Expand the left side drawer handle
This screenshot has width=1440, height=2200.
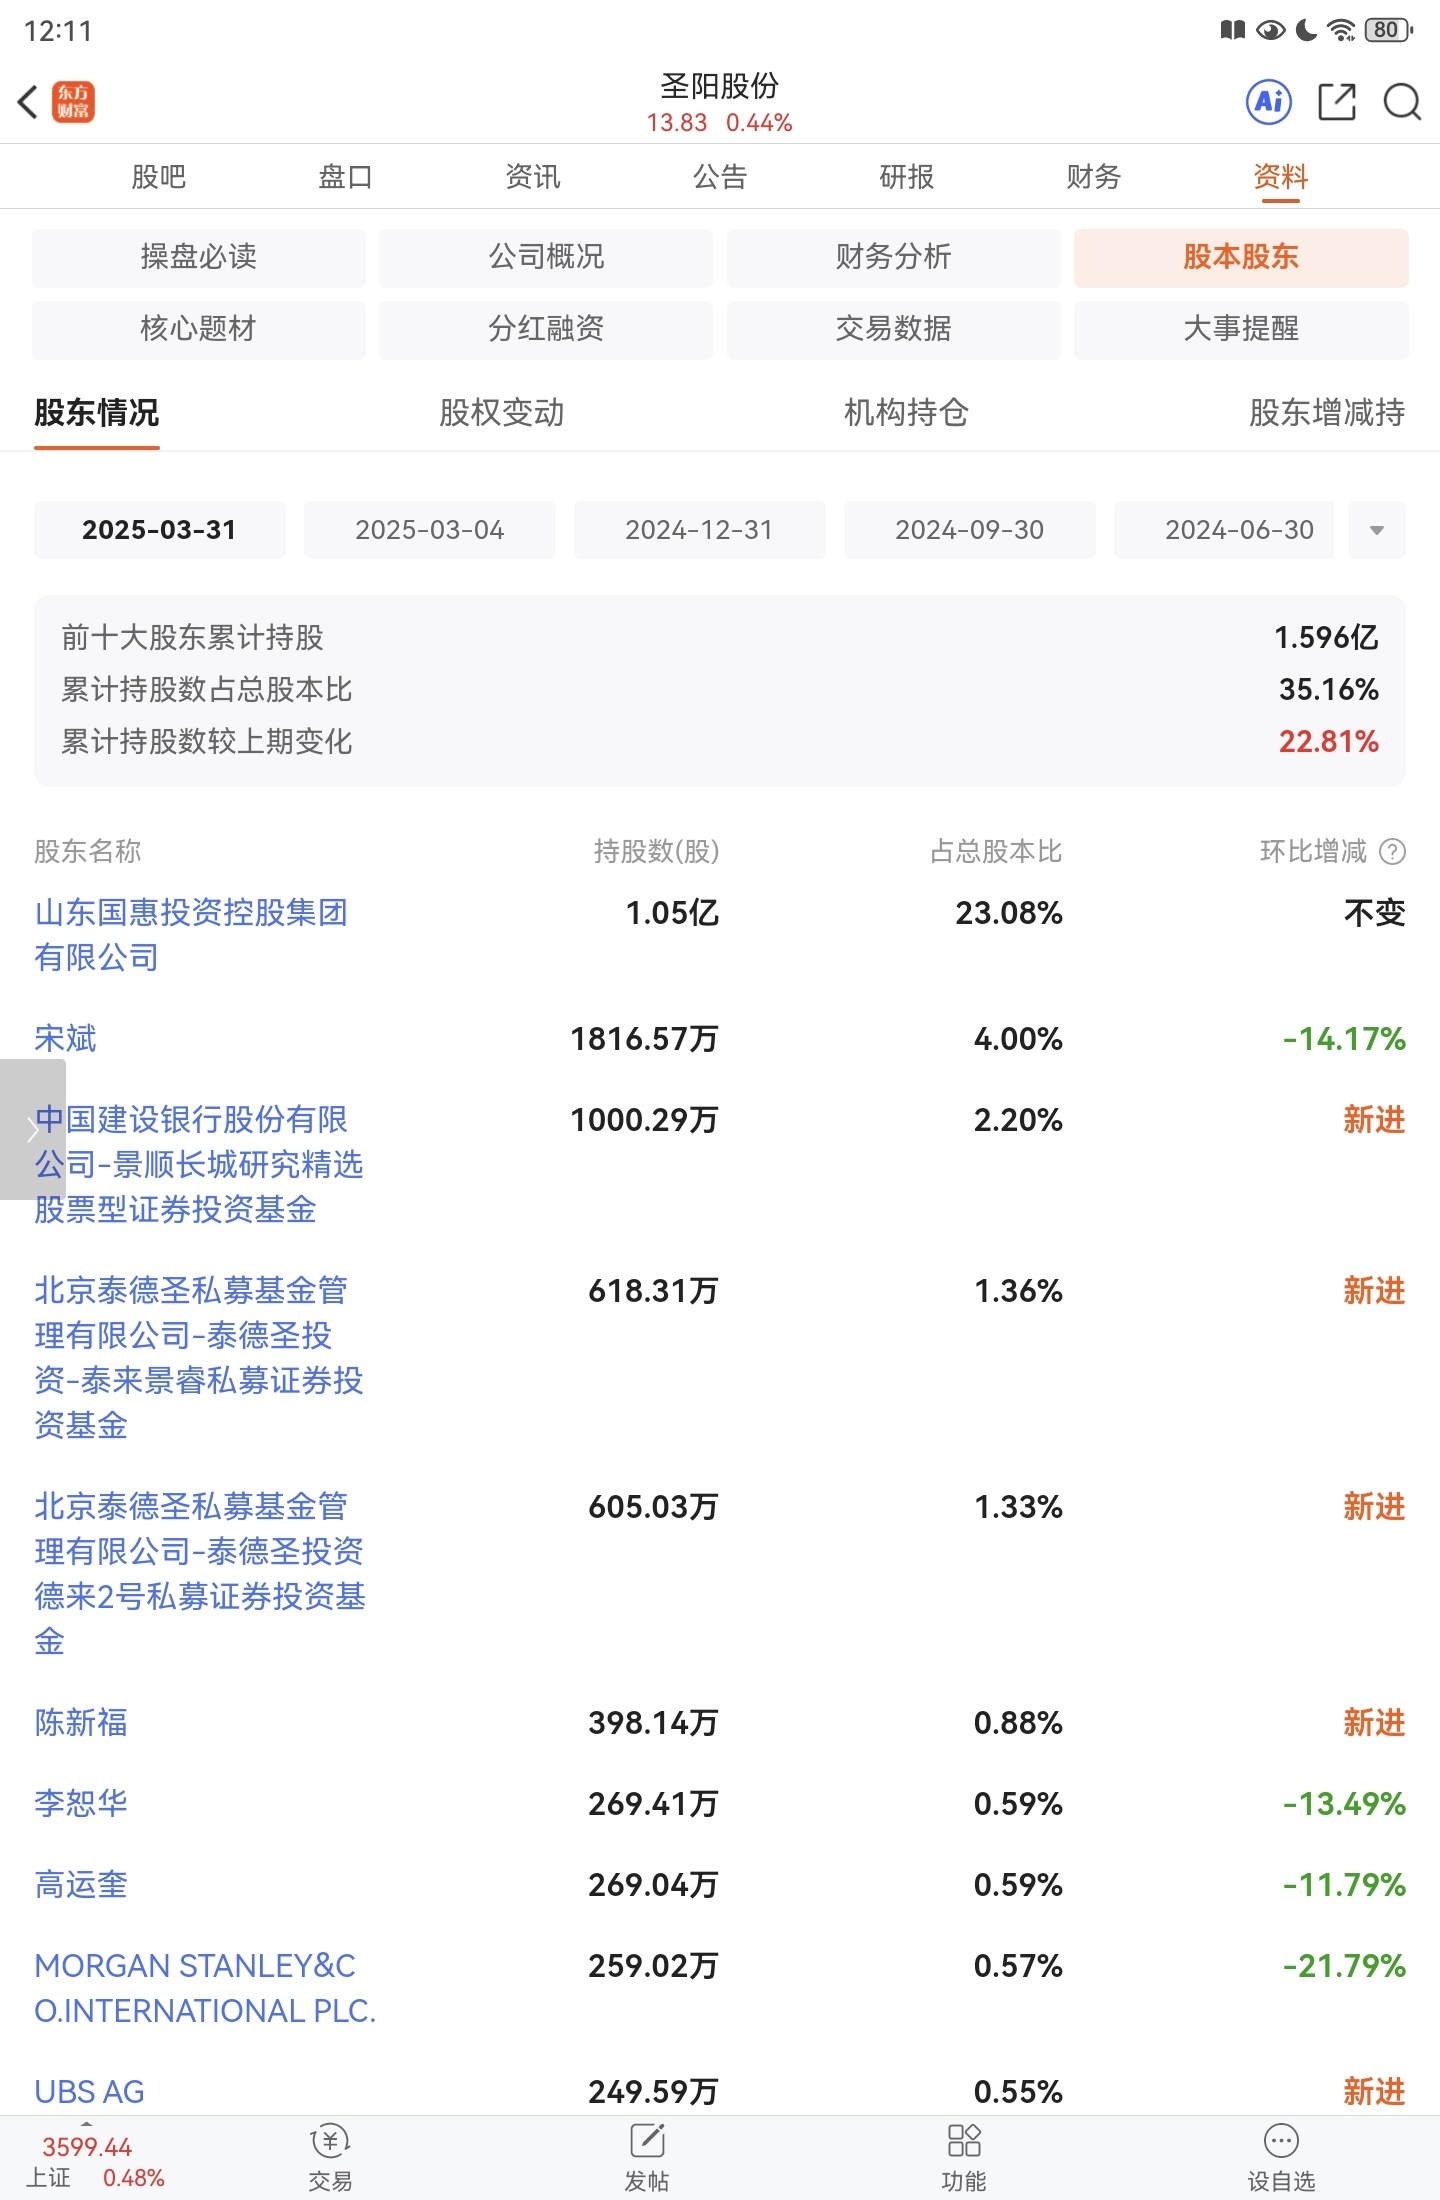(32, 1129)
